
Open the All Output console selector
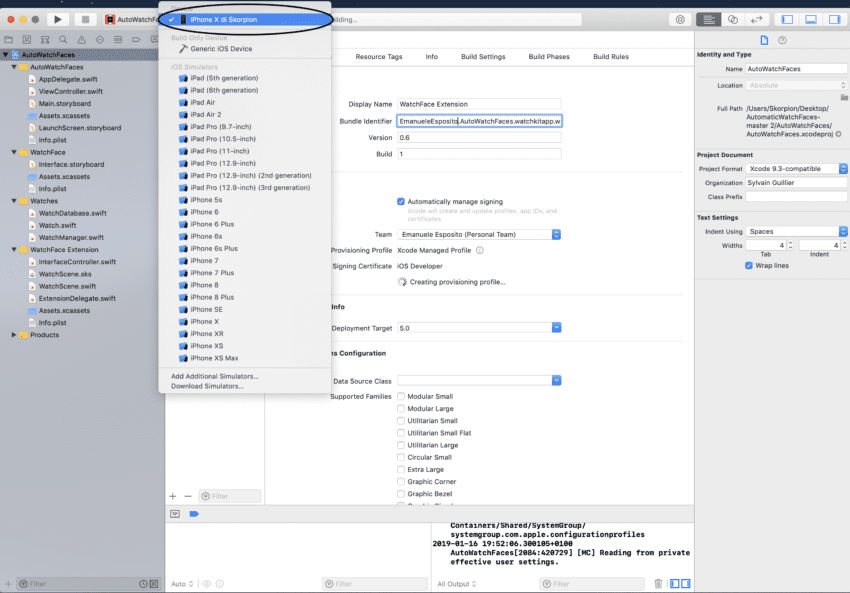click(456, 584)
